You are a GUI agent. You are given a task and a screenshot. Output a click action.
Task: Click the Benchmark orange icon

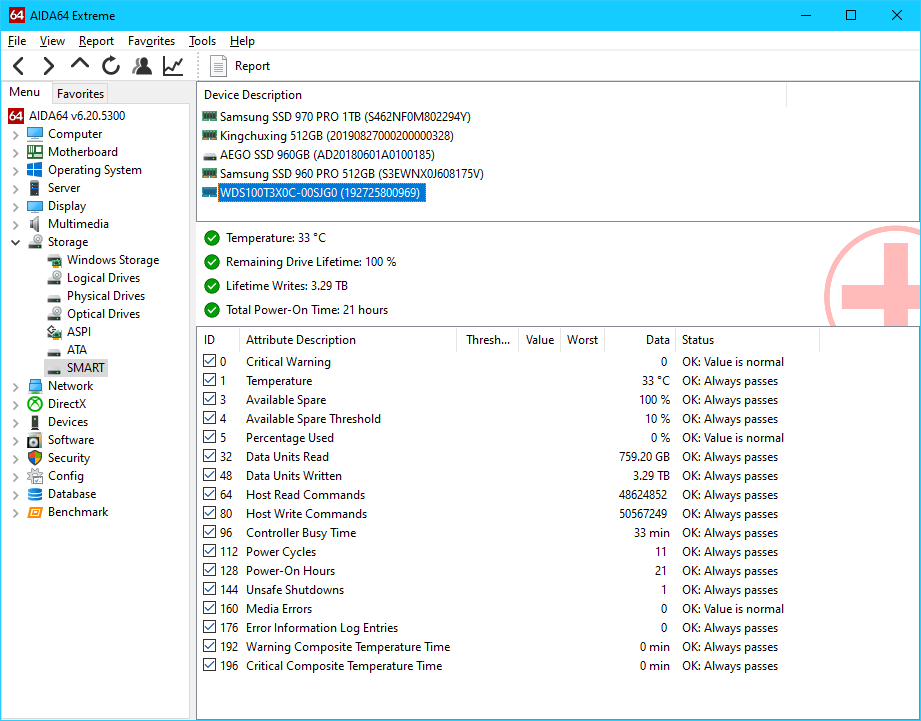click(x=35, y=513)
